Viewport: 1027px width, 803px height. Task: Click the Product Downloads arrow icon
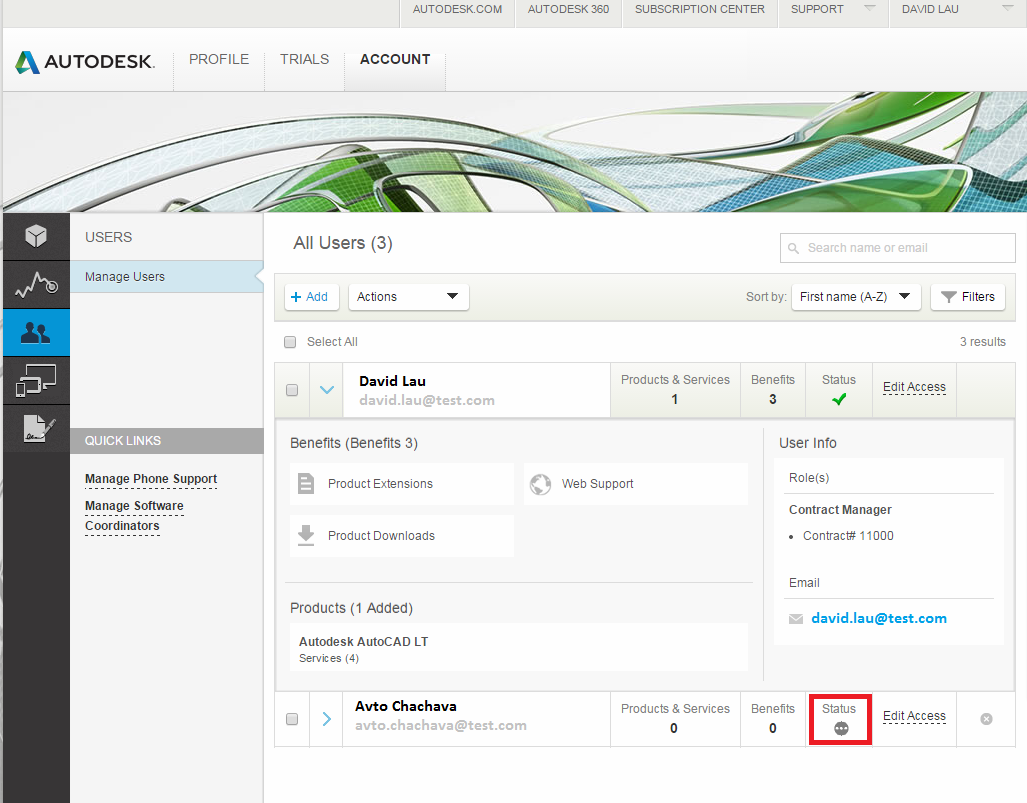(x=306, y=535)
